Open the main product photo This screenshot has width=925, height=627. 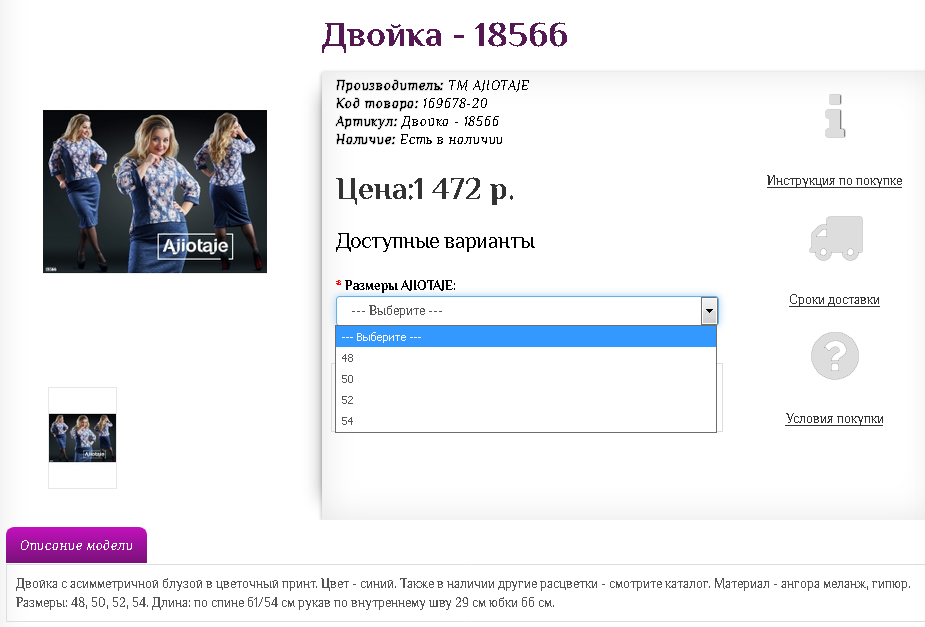155,191
